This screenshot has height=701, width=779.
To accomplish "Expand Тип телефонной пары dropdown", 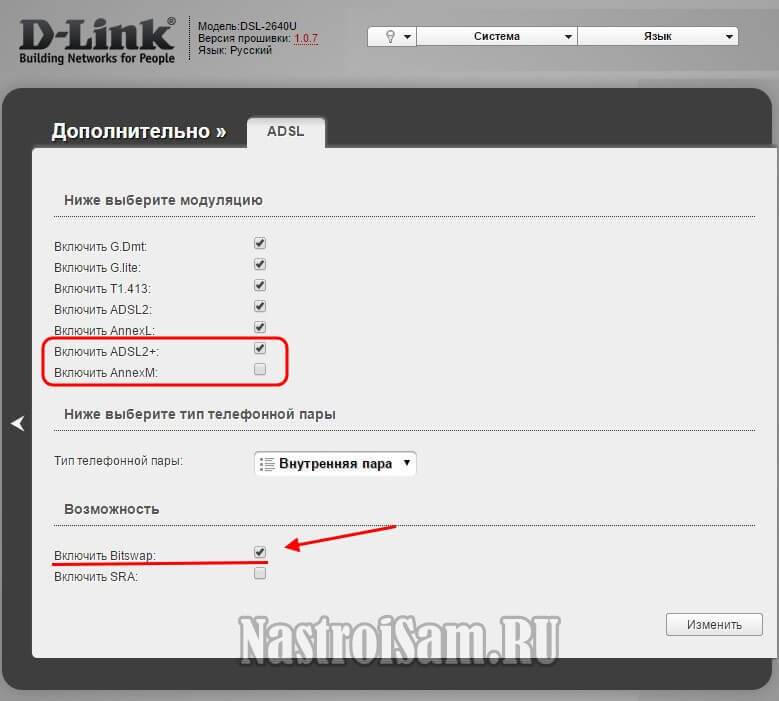I will [335, 464].
